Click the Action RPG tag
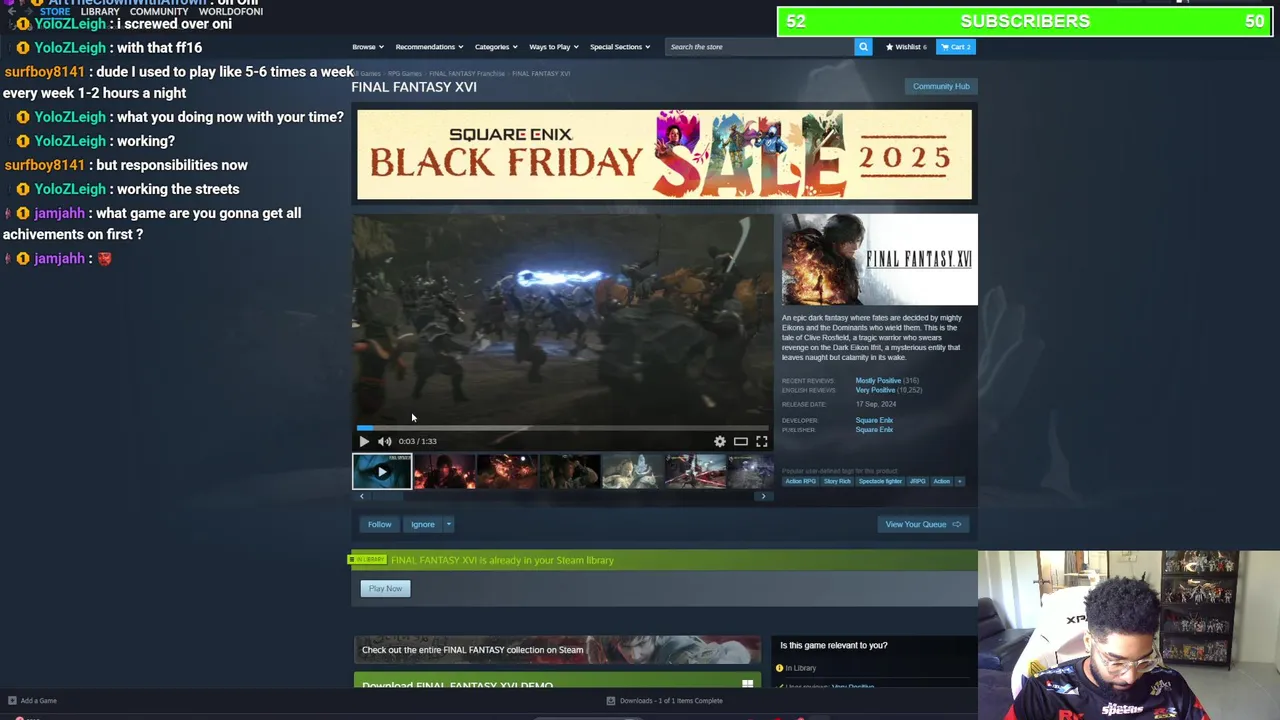Viewport: 1280px width, 720px height. [x=800, y=481]
